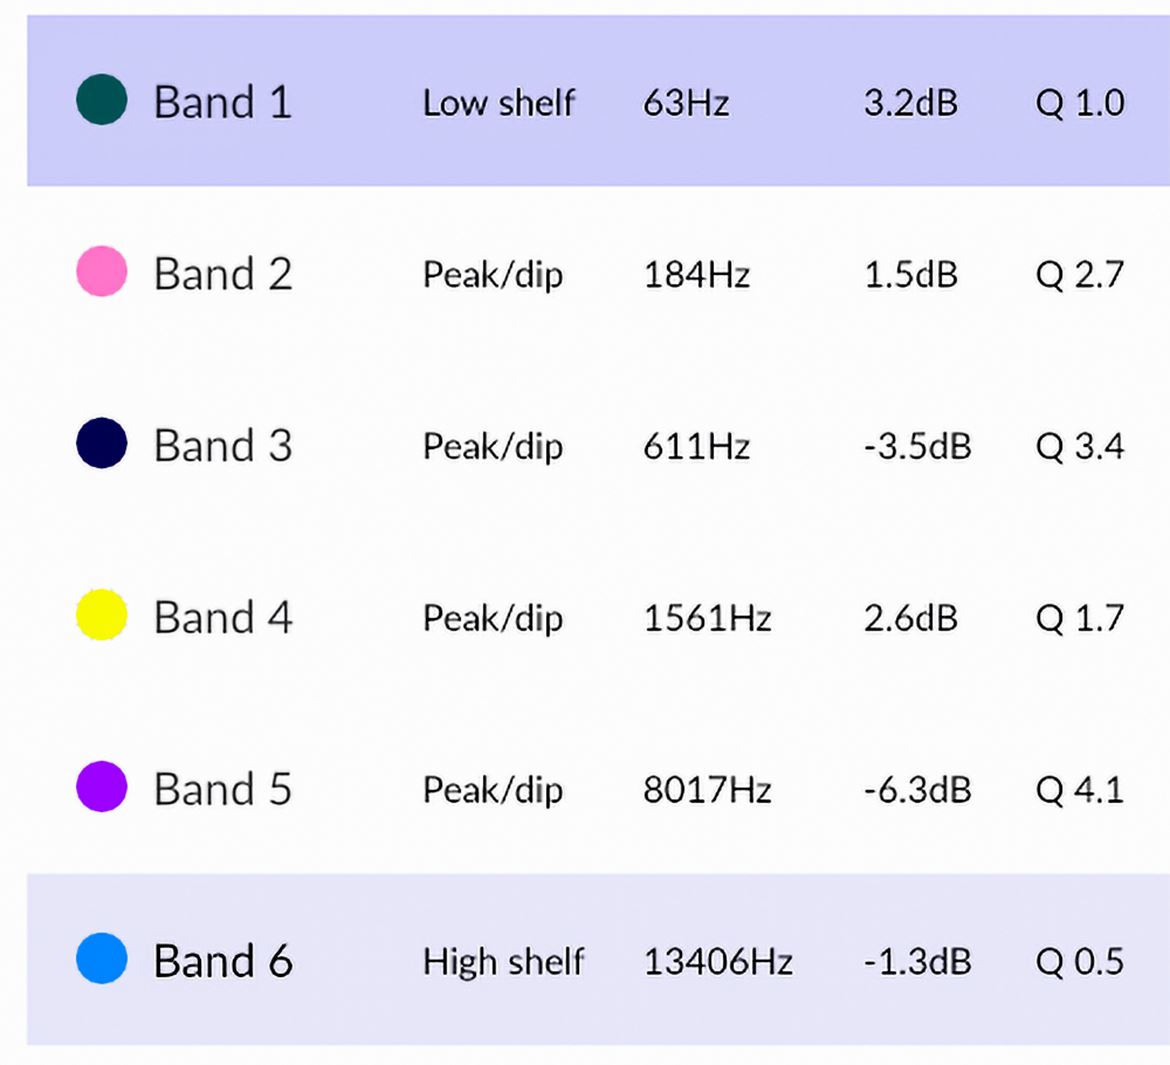Click the Q 2.7 value
This screenshot has width=1170, height=1065.
pyautogui.click(x=1079, y=274)
